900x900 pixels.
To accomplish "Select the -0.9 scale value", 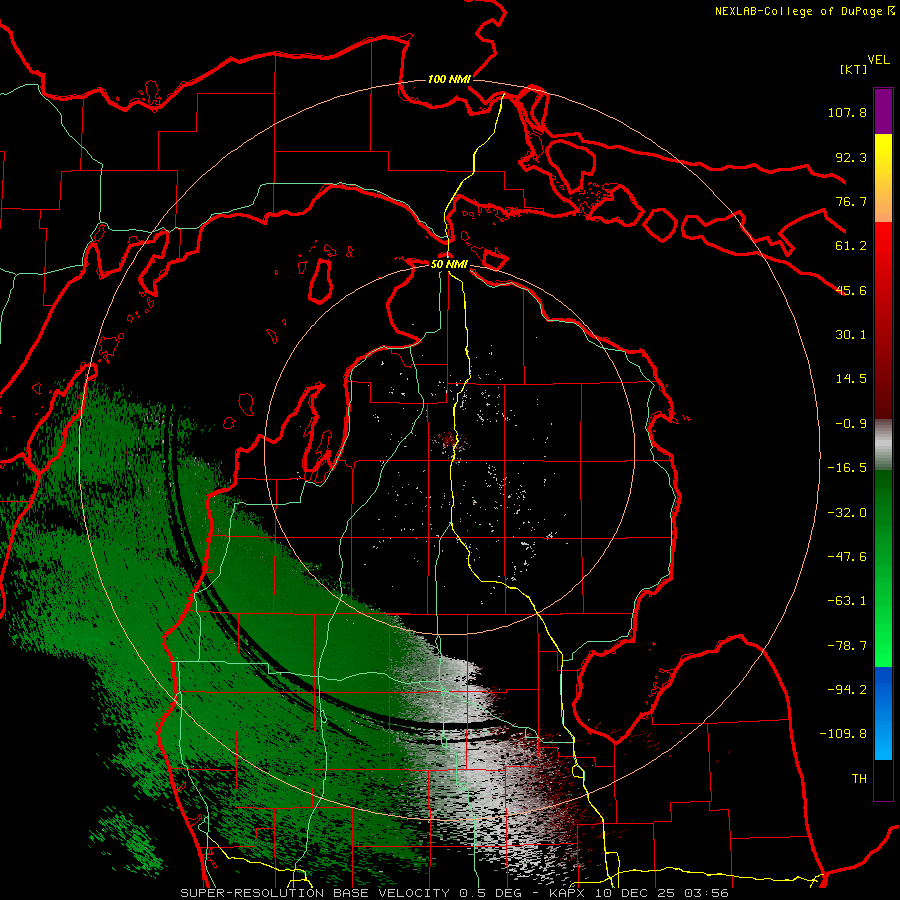I will coord(851,424).
